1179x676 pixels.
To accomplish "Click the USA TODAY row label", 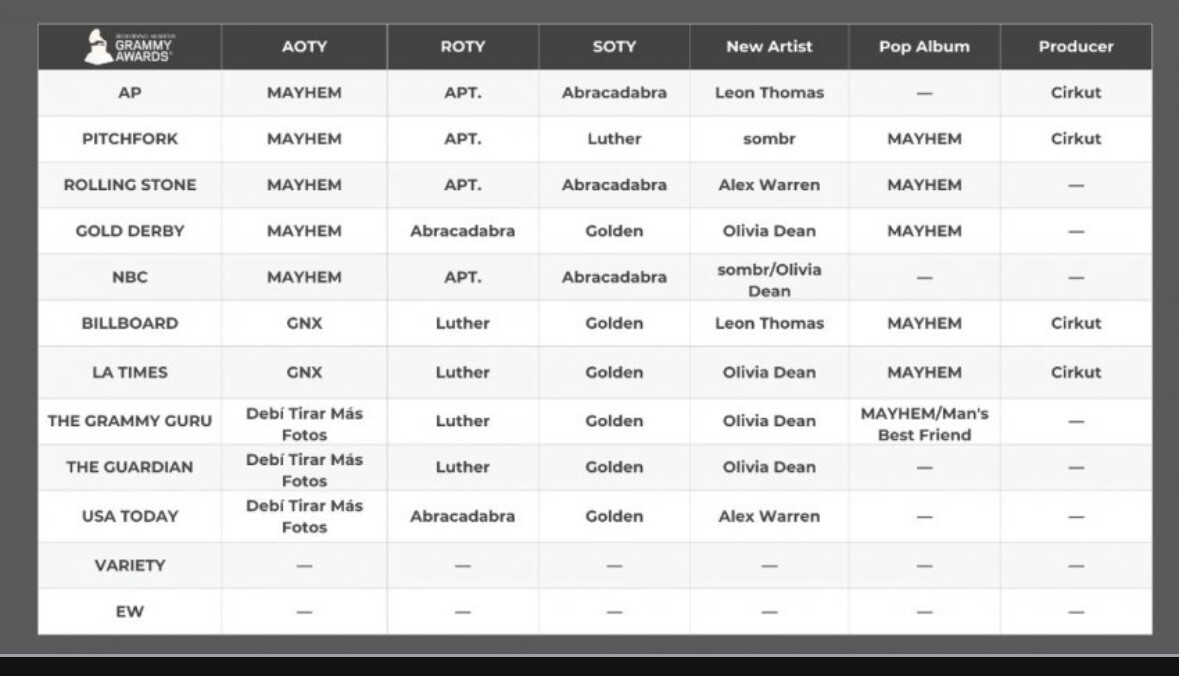I will (x=129, y=517).
